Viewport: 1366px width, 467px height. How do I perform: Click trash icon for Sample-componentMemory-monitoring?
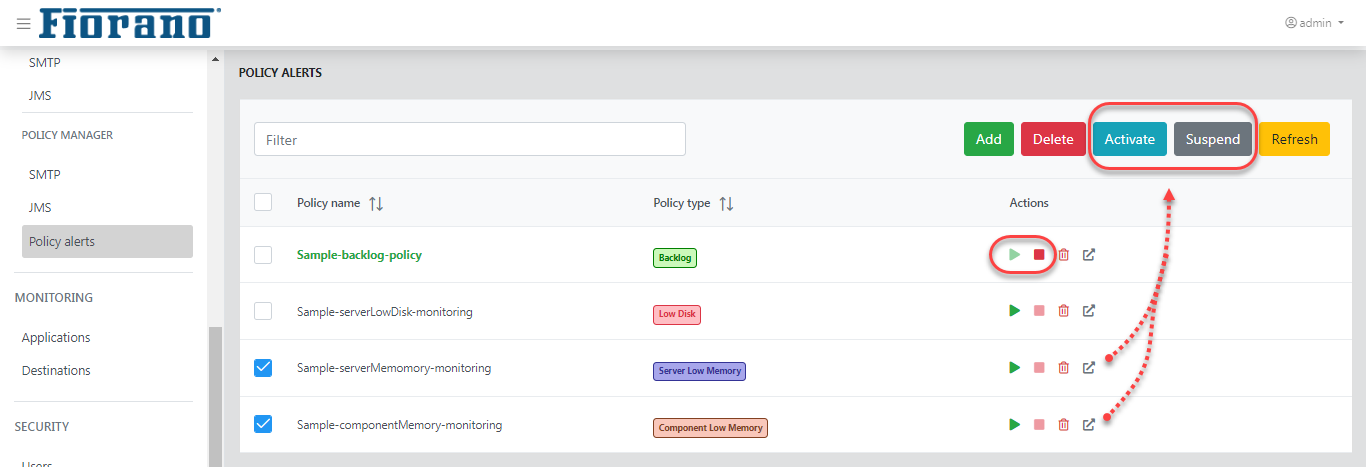pos(1063,425)
